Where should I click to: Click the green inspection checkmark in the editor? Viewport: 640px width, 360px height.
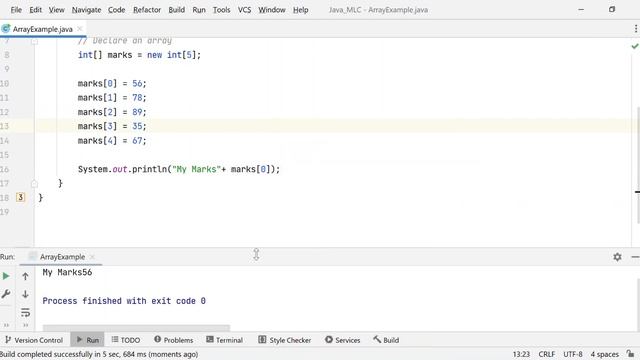(635, 46)
